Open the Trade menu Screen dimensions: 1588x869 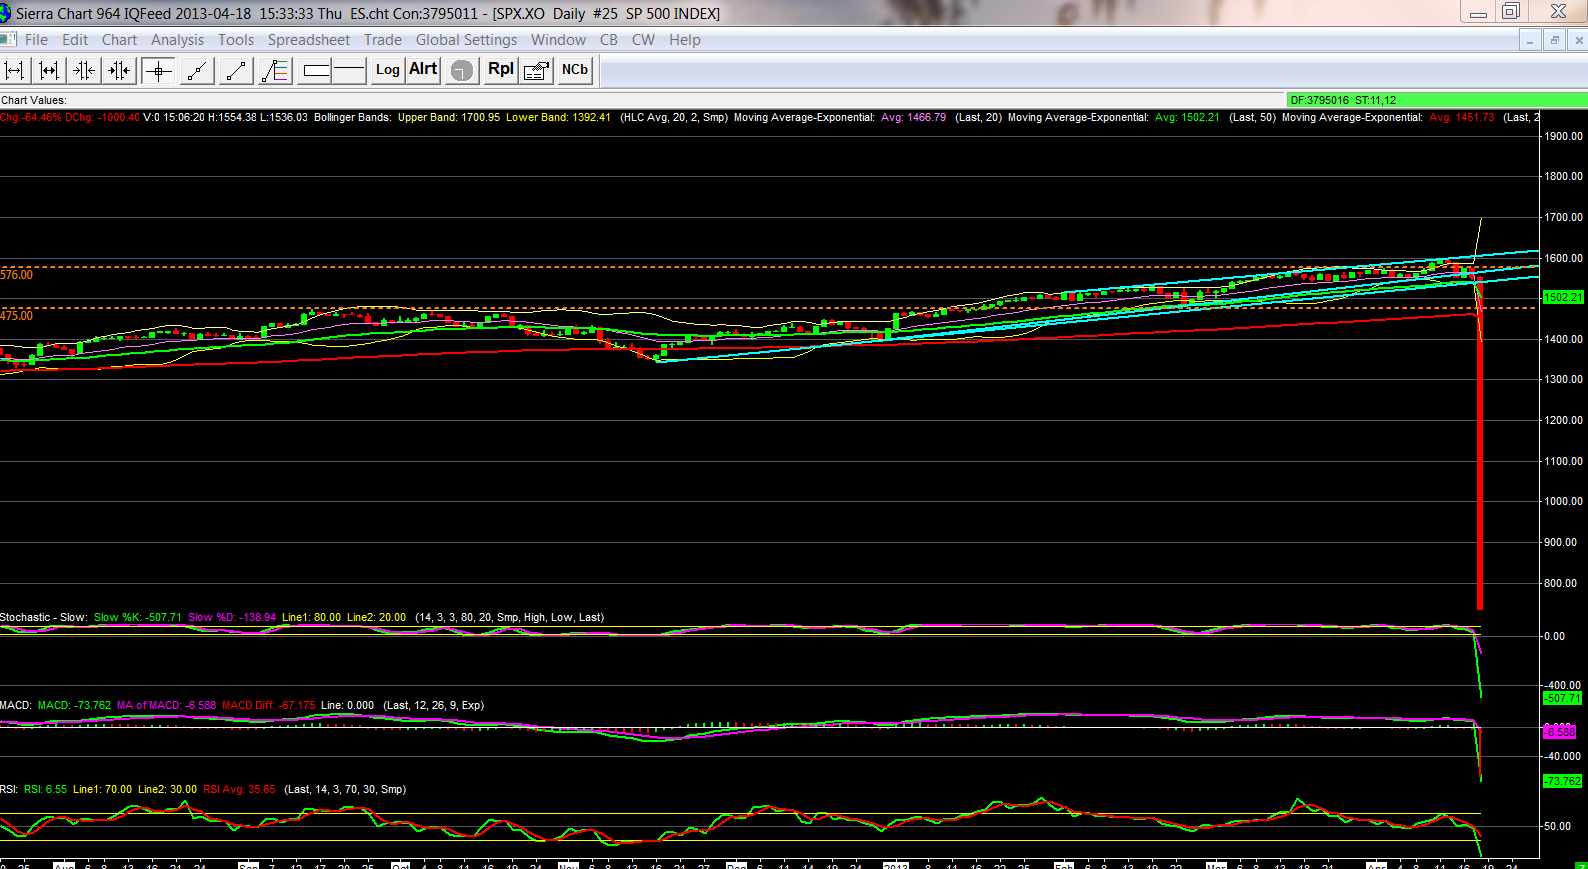point(383,40)
